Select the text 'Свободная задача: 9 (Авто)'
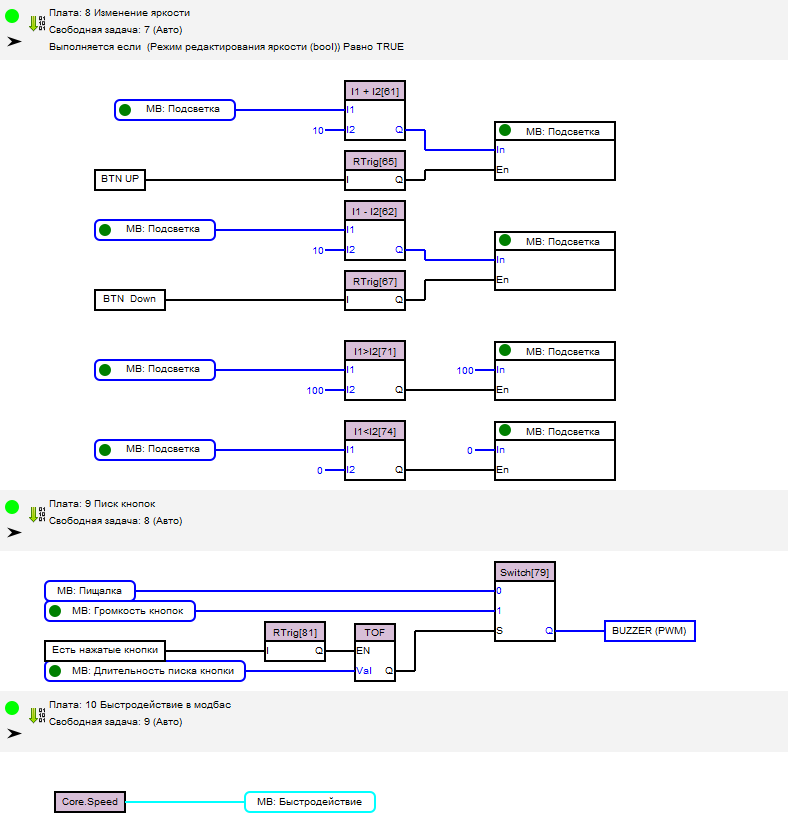Viewport: 788px width, 839px height. point(116,722)
